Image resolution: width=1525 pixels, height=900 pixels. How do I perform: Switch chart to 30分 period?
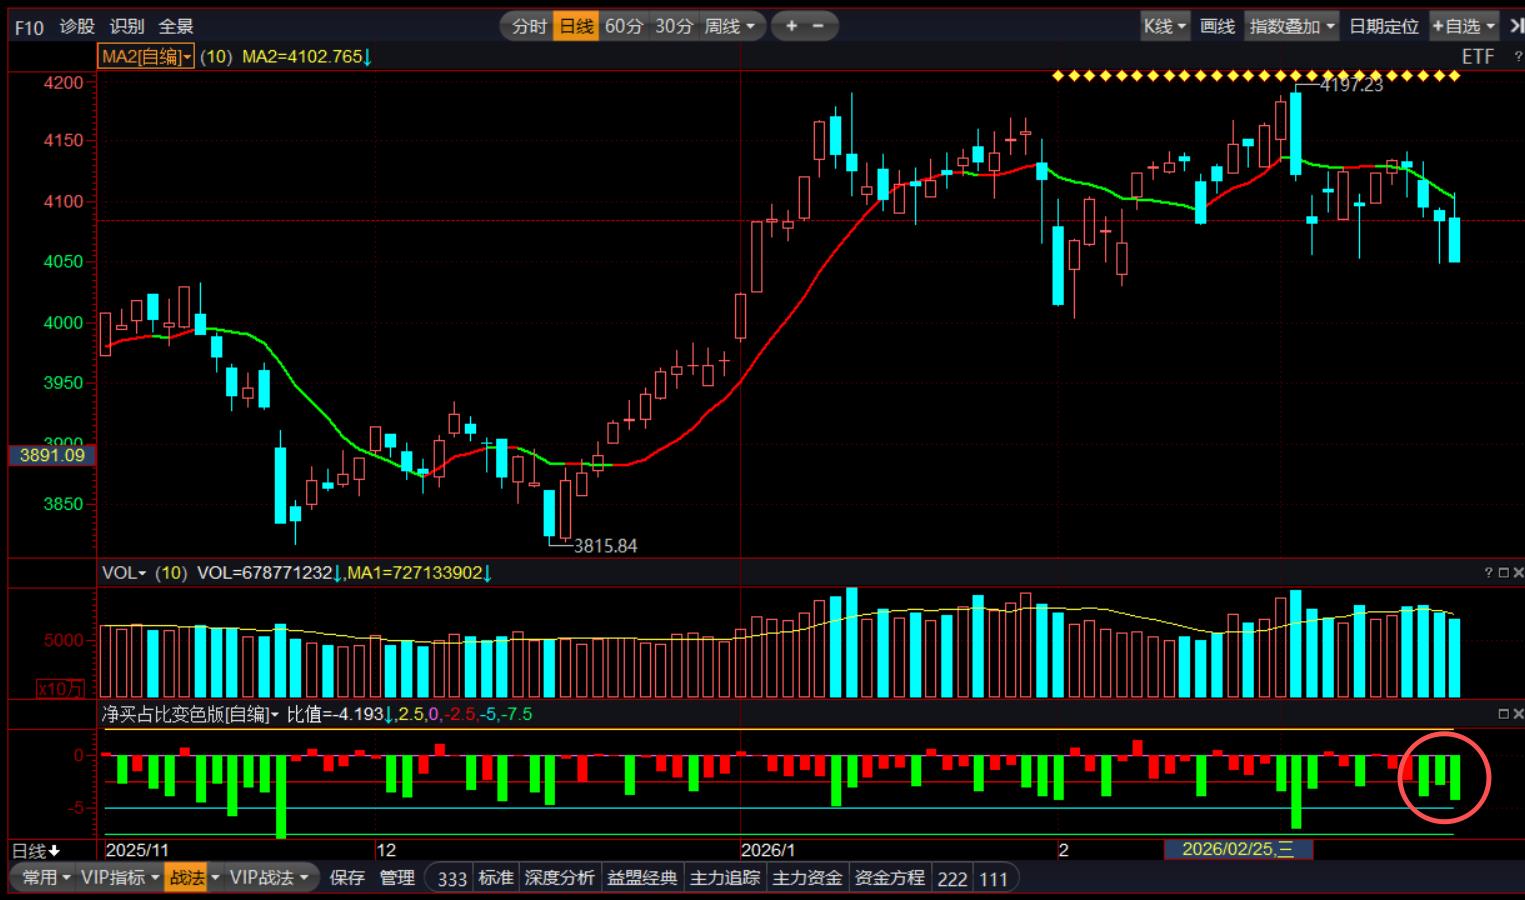[x=674, y=26]
